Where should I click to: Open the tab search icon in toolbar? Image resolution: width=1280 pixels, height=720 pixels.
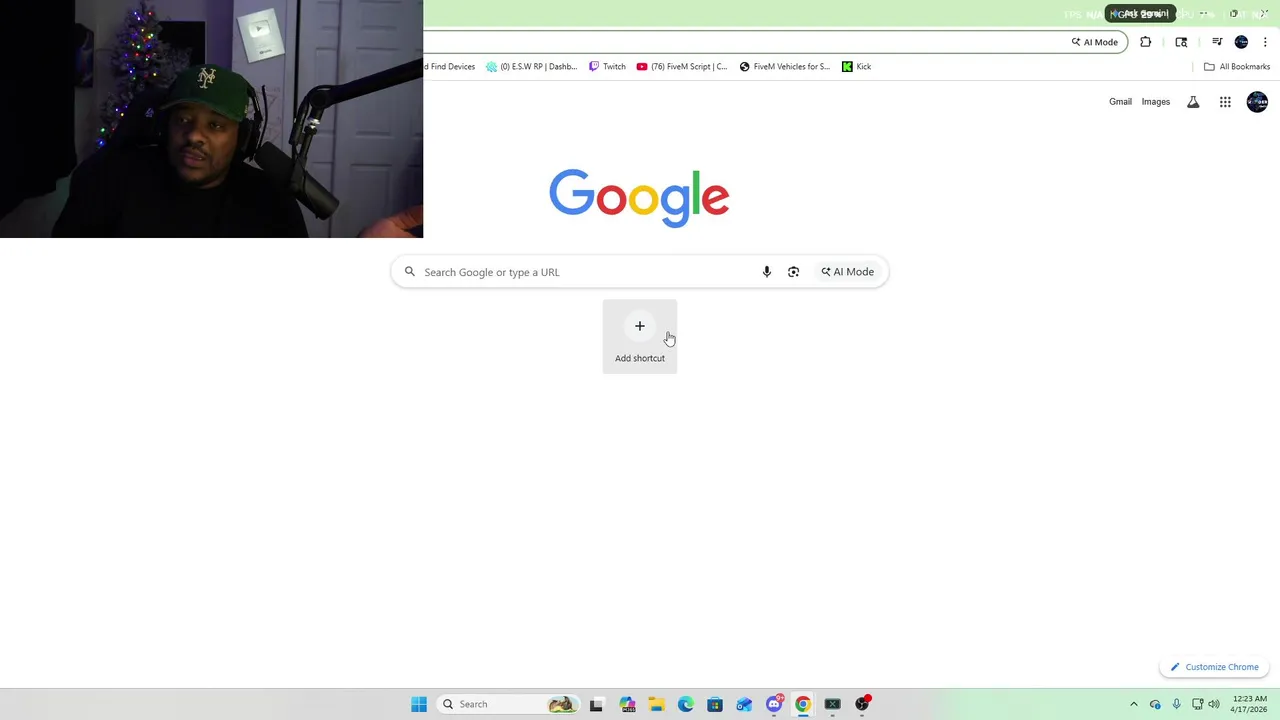click(x=1181, y=42)
